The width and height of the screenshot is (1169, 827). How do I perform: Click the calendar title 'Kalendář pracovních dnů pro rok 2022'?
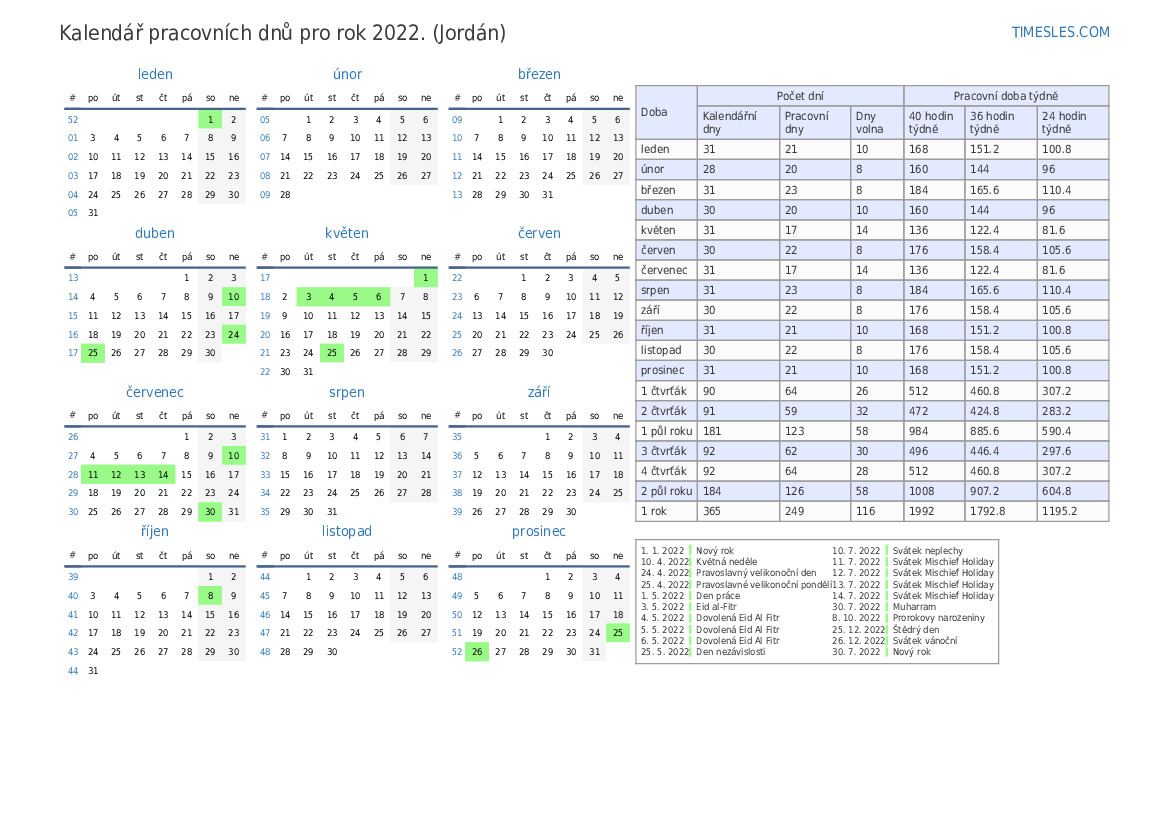(283, 33)
